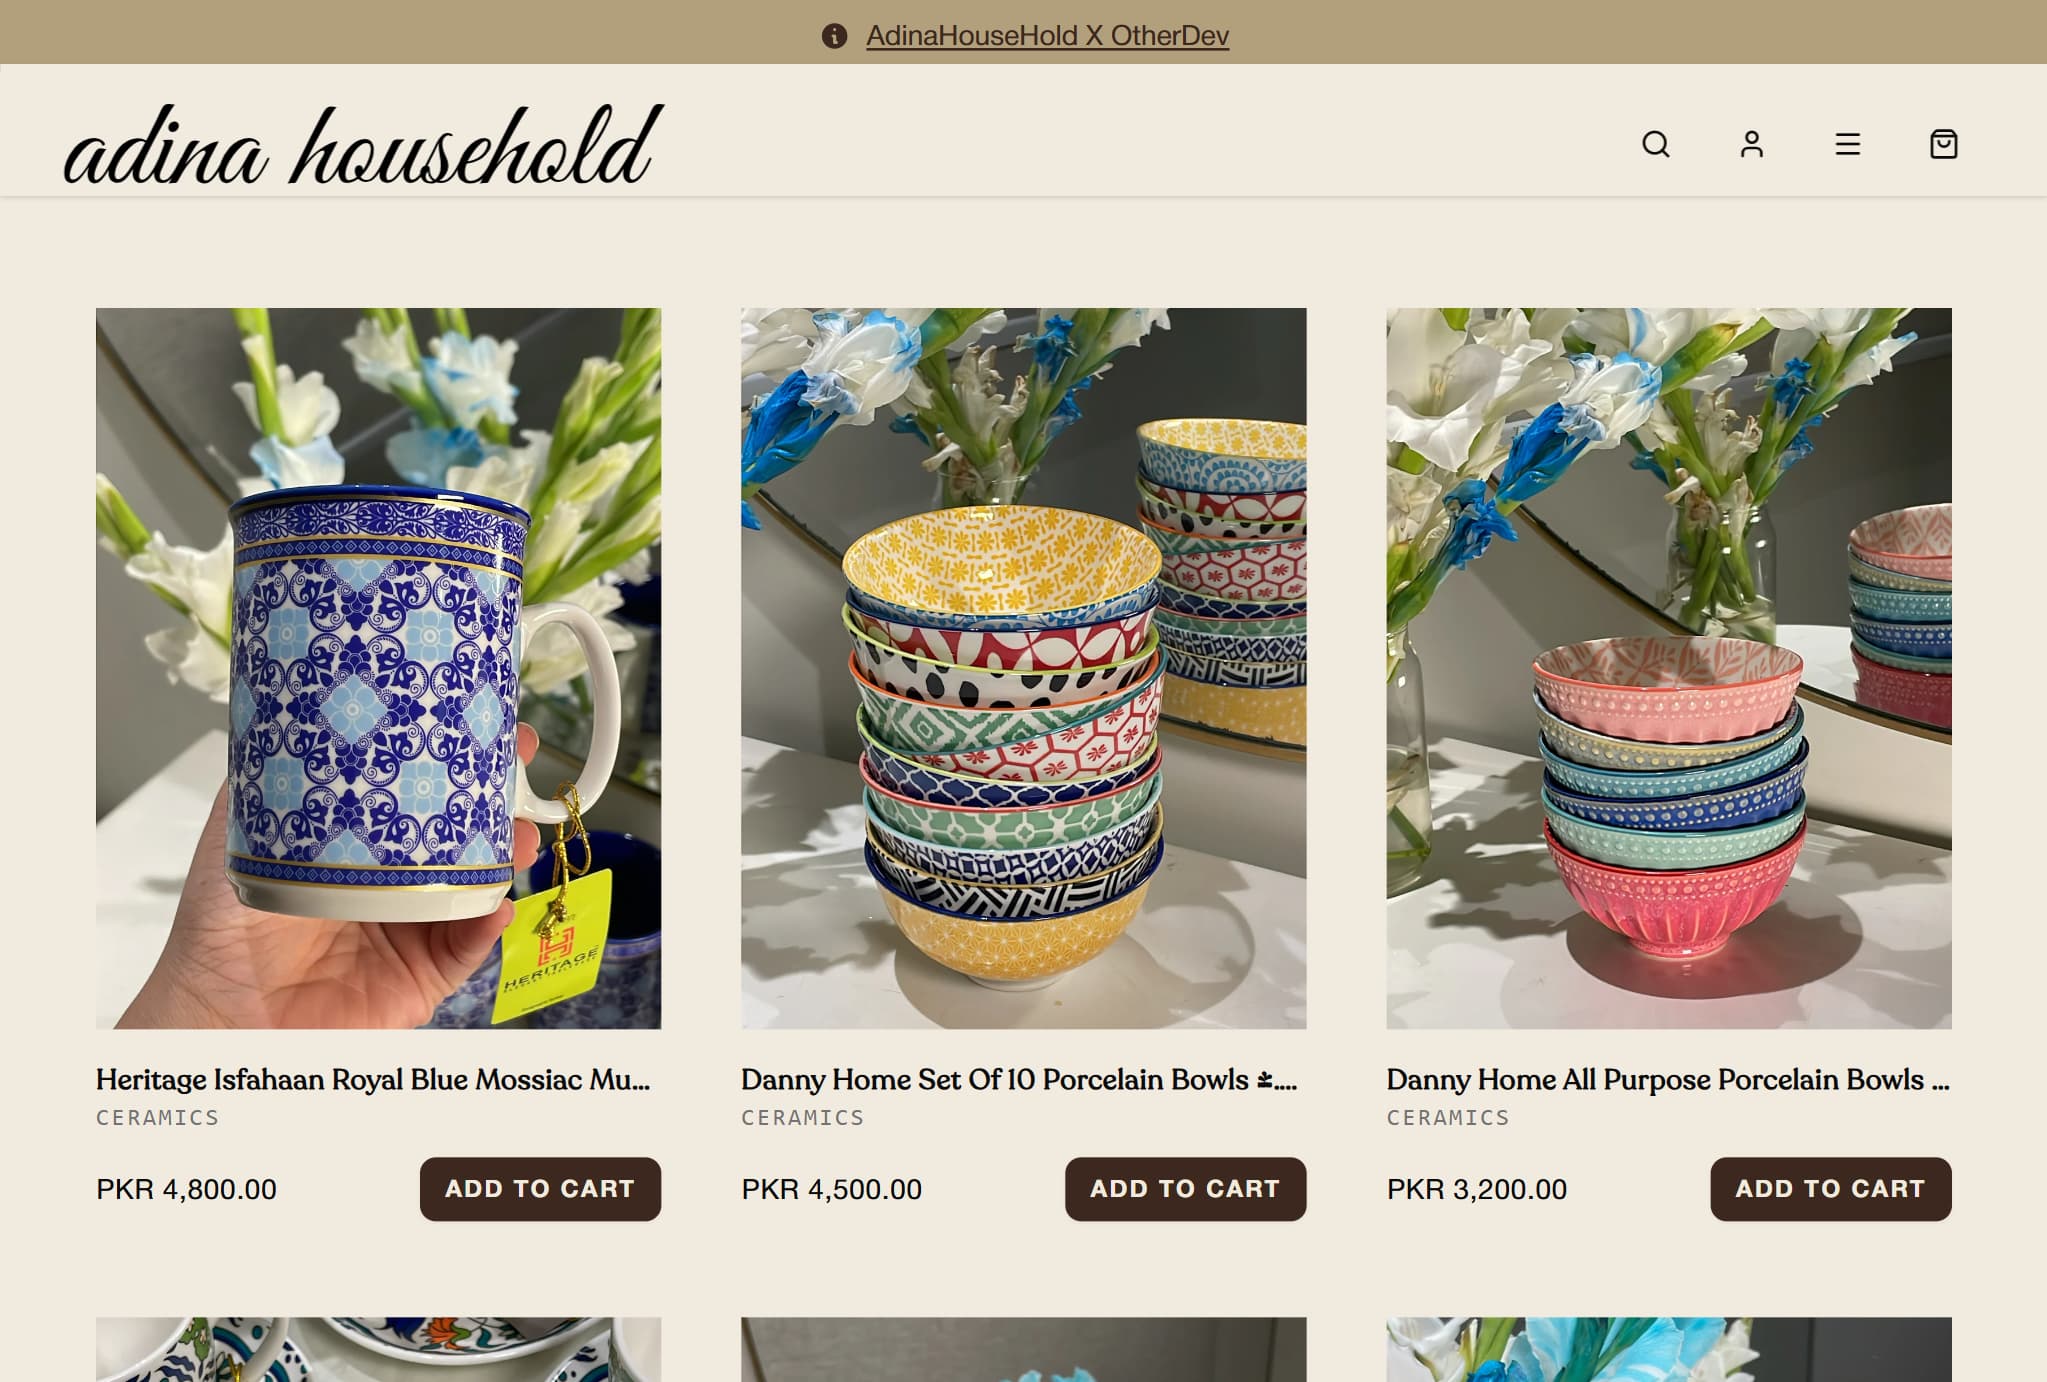Open the search magnifier icon

[x=1655, y=144]
